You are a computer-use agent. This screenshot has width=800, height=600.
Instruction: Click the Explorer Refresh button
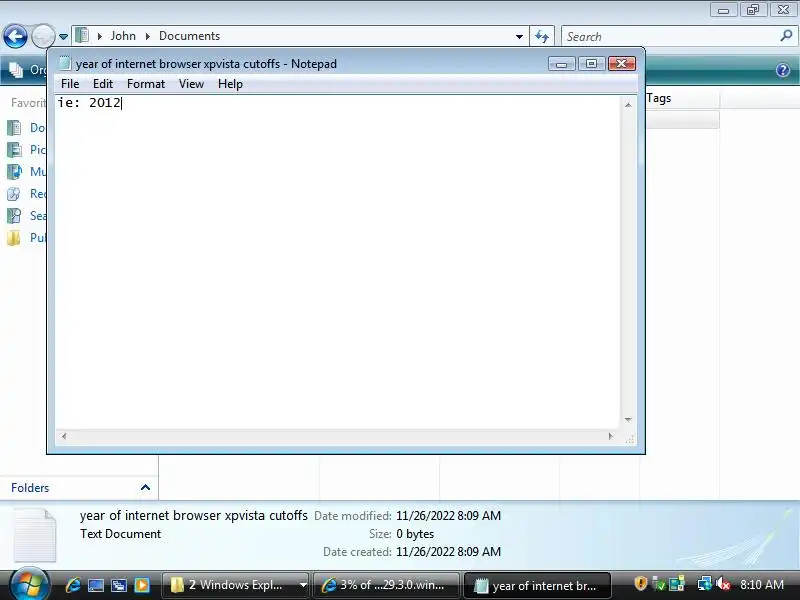542,36
